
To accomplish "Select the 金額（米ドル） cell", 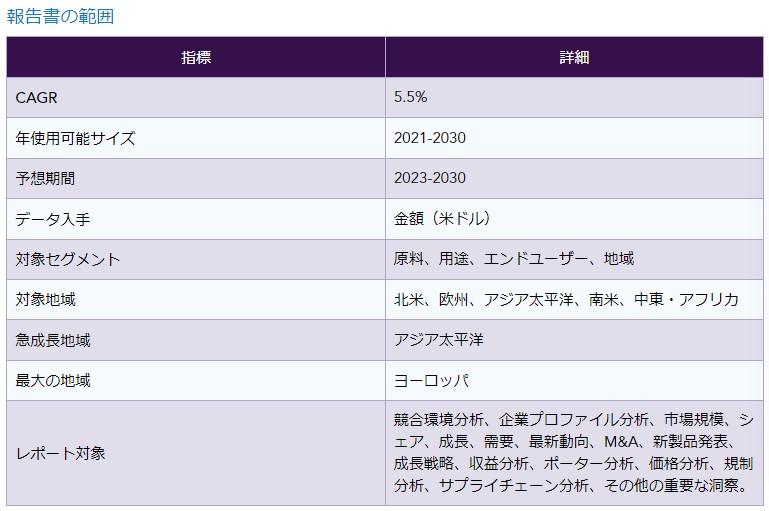I will pos(574,219).
